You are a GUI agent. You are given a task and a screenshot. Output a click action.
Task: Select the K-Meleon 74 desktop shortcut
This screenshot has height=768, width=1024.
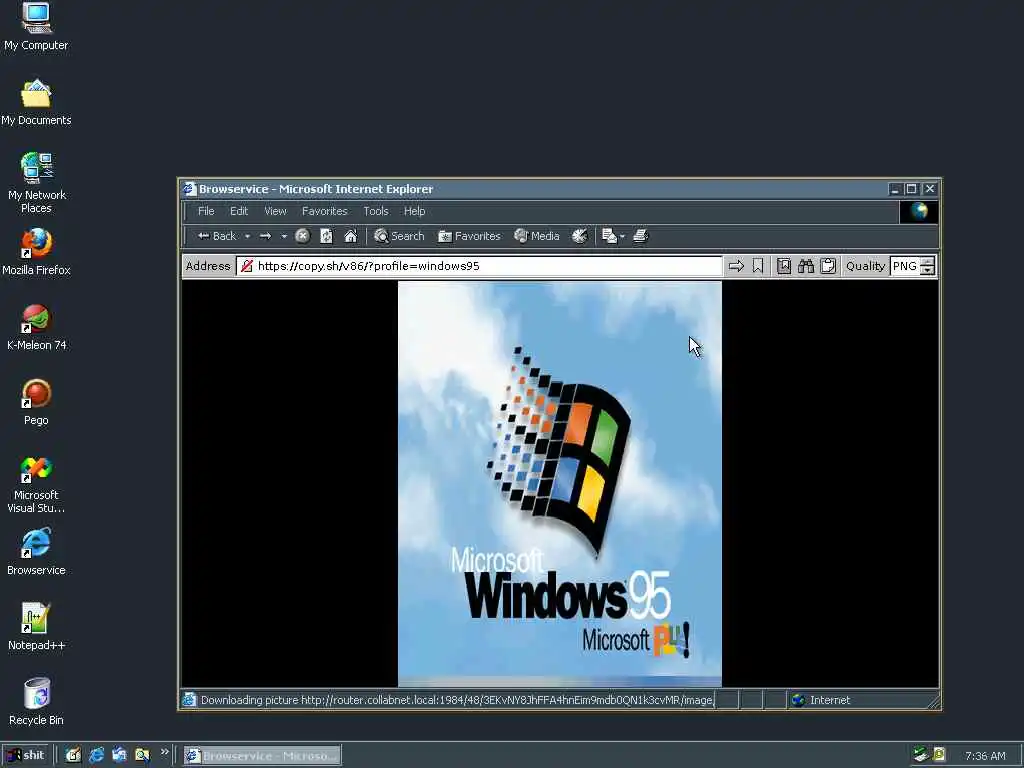[x=36, y=327]
